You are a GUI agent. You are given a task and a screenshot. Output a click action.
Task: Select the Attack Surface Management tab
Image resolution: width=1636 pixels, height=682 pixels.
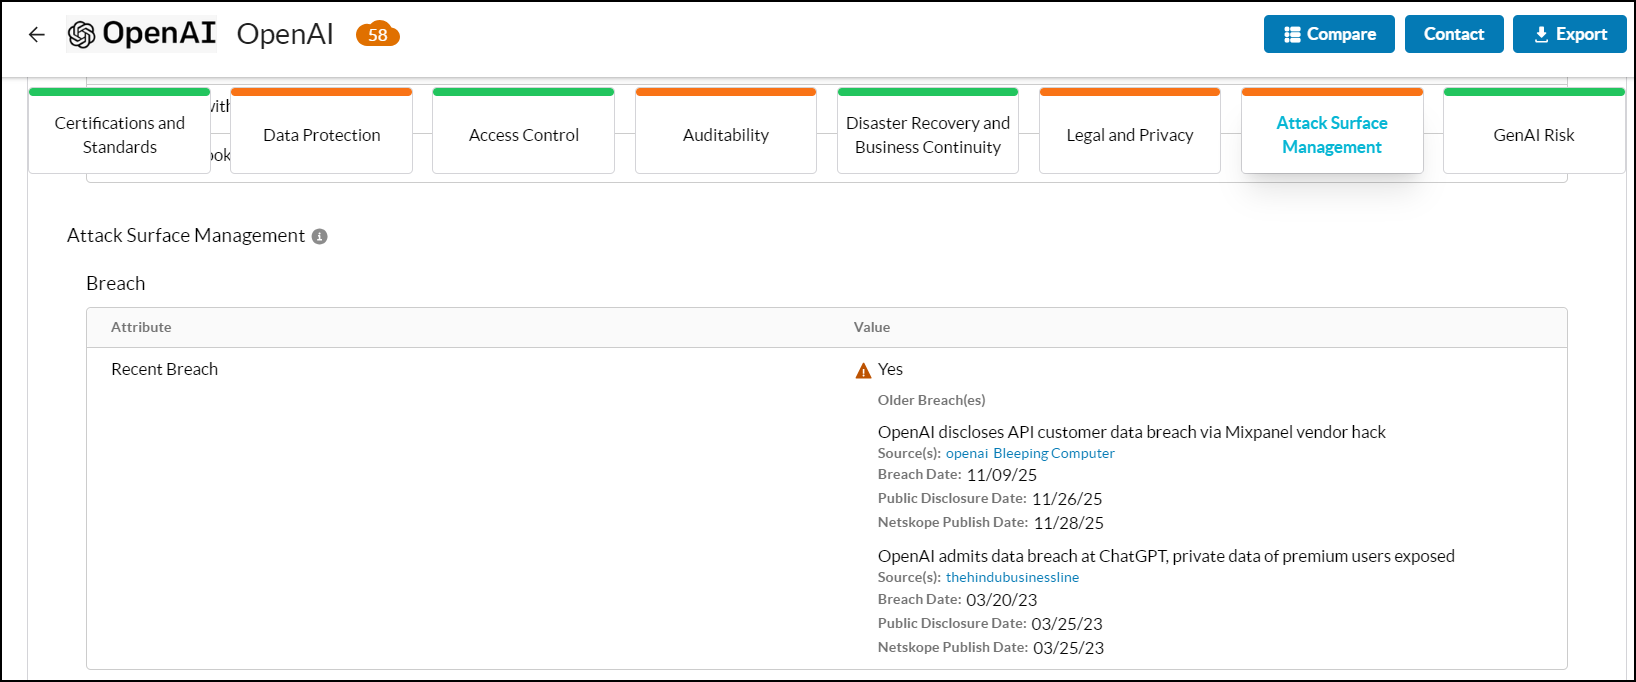point(1331,135)
